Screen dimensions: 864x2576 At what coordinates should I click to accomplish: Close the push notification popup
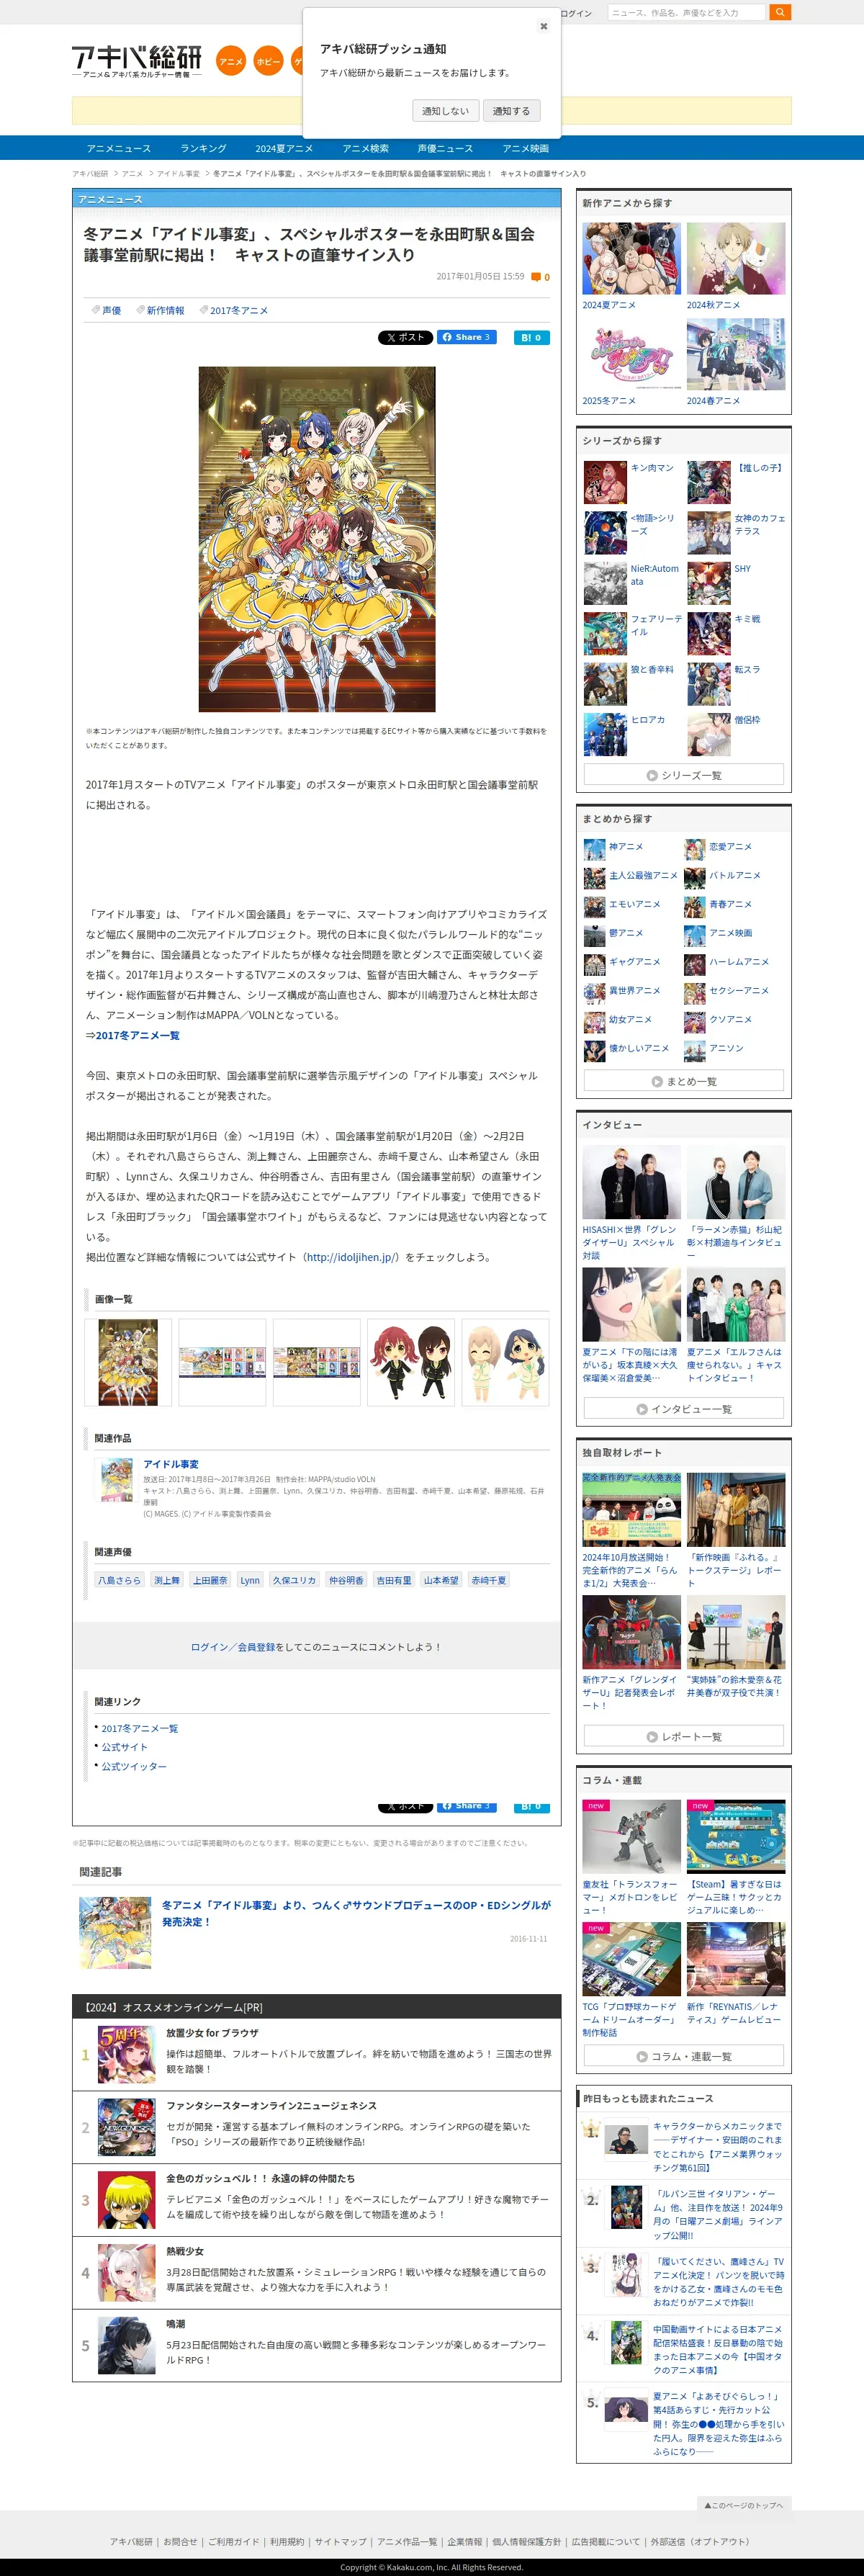tap(543, 26)
